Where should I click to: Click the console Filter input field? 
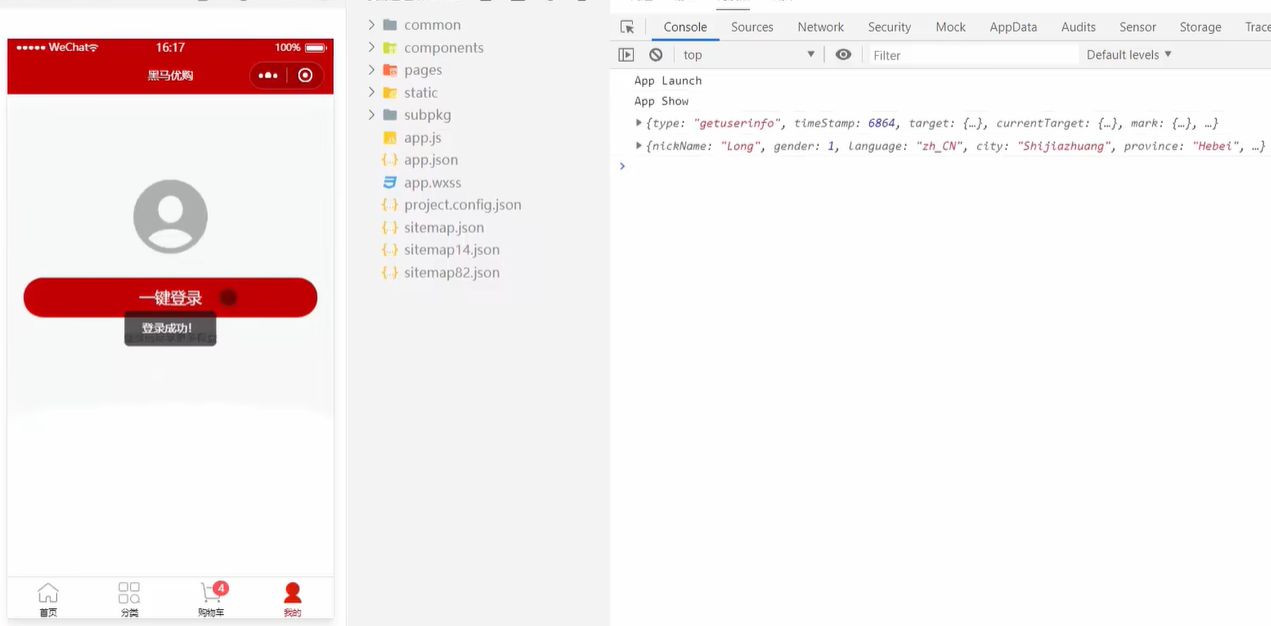(973, 55)
